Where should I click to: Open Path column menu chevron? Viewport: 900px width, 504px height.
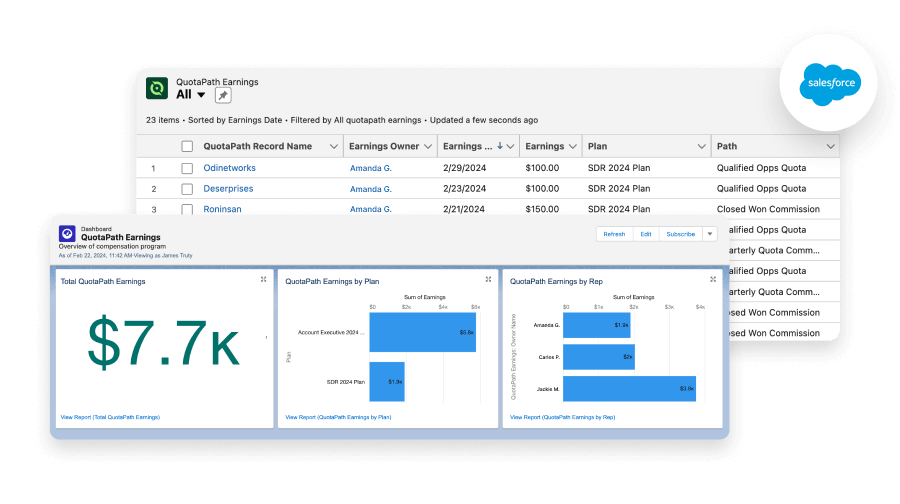point(831,147)
